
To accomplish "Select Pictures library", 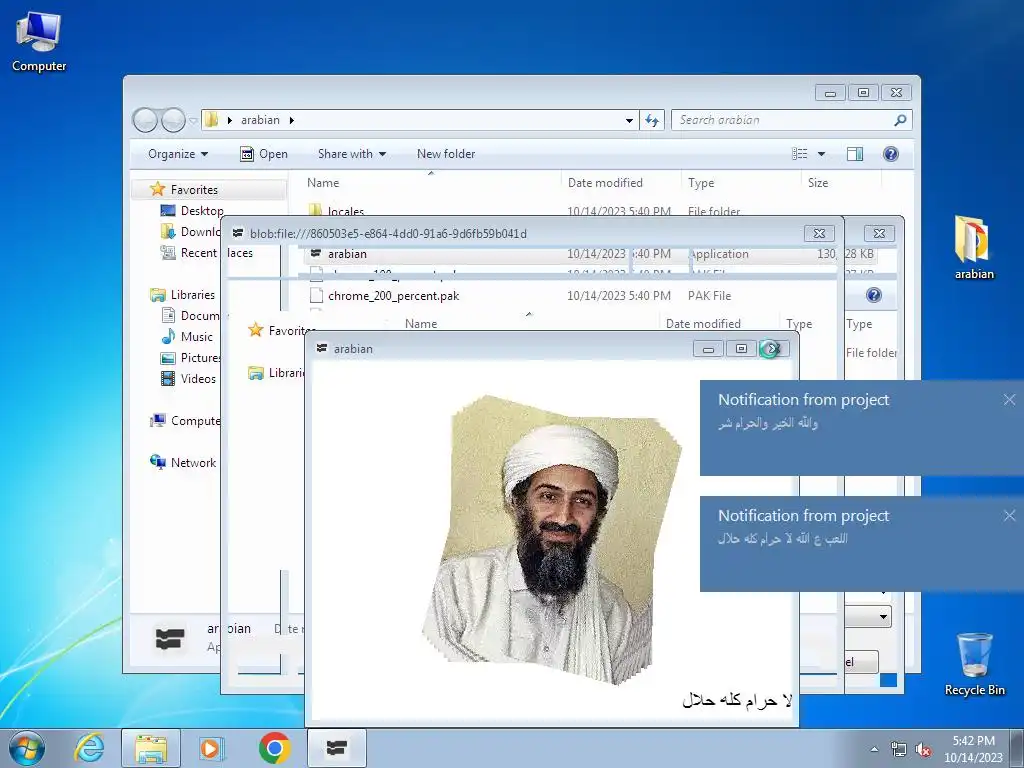I will (191, 358).
